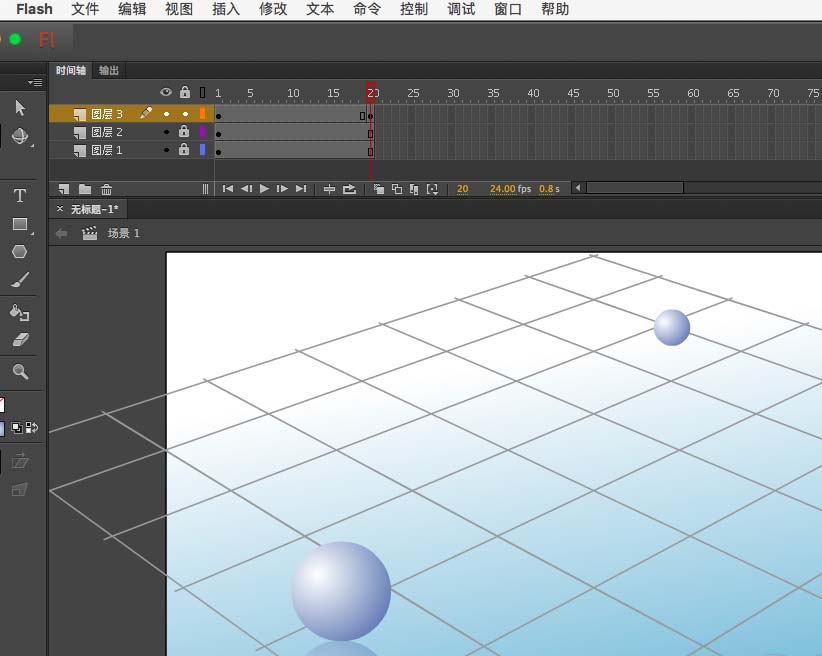822x656 pixels.
Task: Play the timeline animation
Action: click(264, 188)
